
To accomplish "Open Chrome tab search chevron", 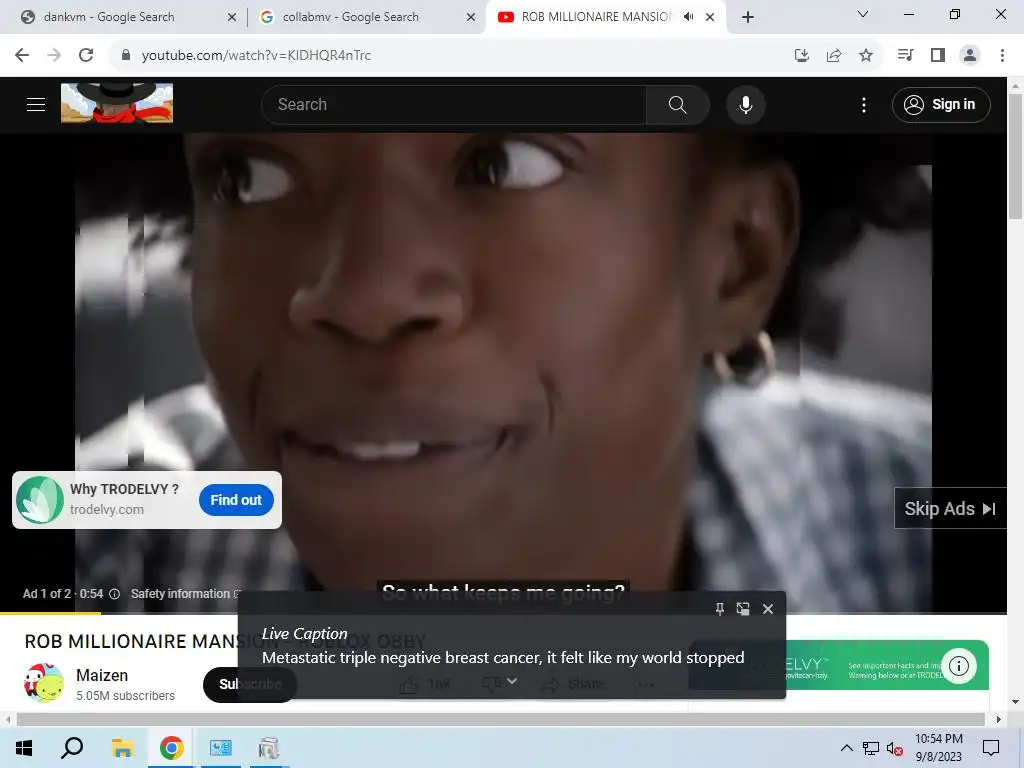I will (863, 14).
